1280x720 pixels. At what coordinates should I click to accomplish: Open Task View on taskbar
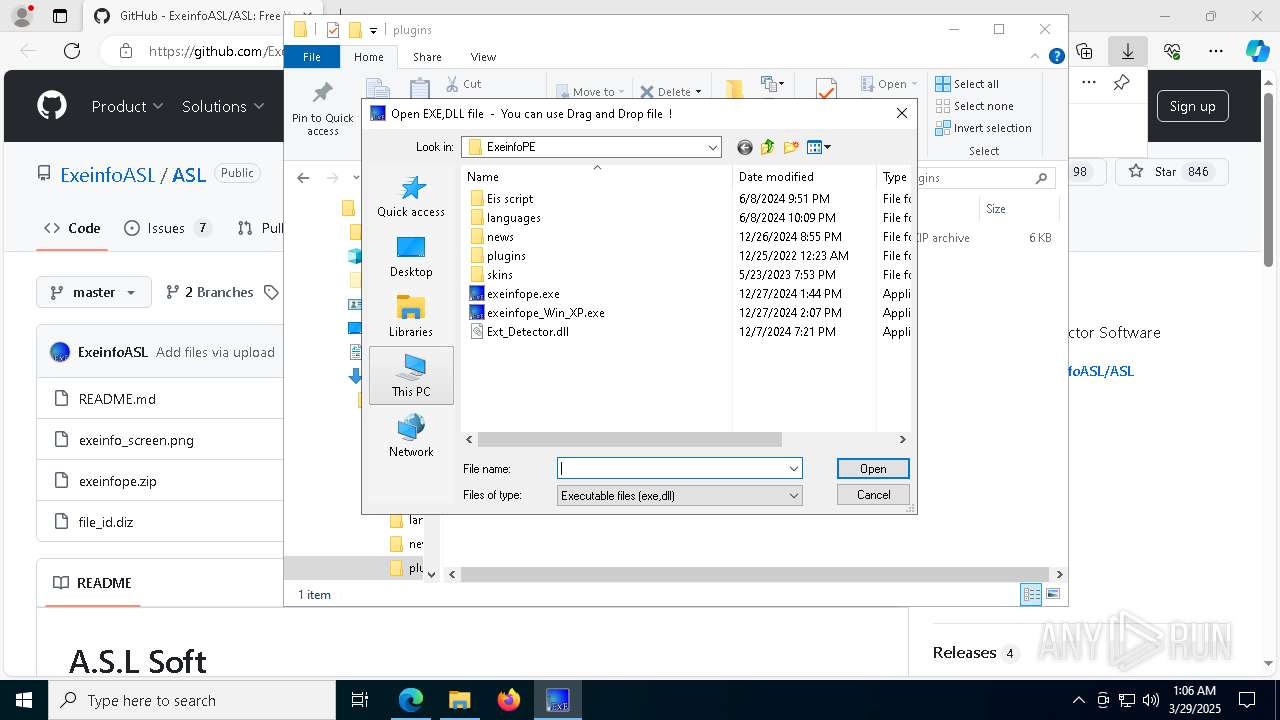click(360, 700)
